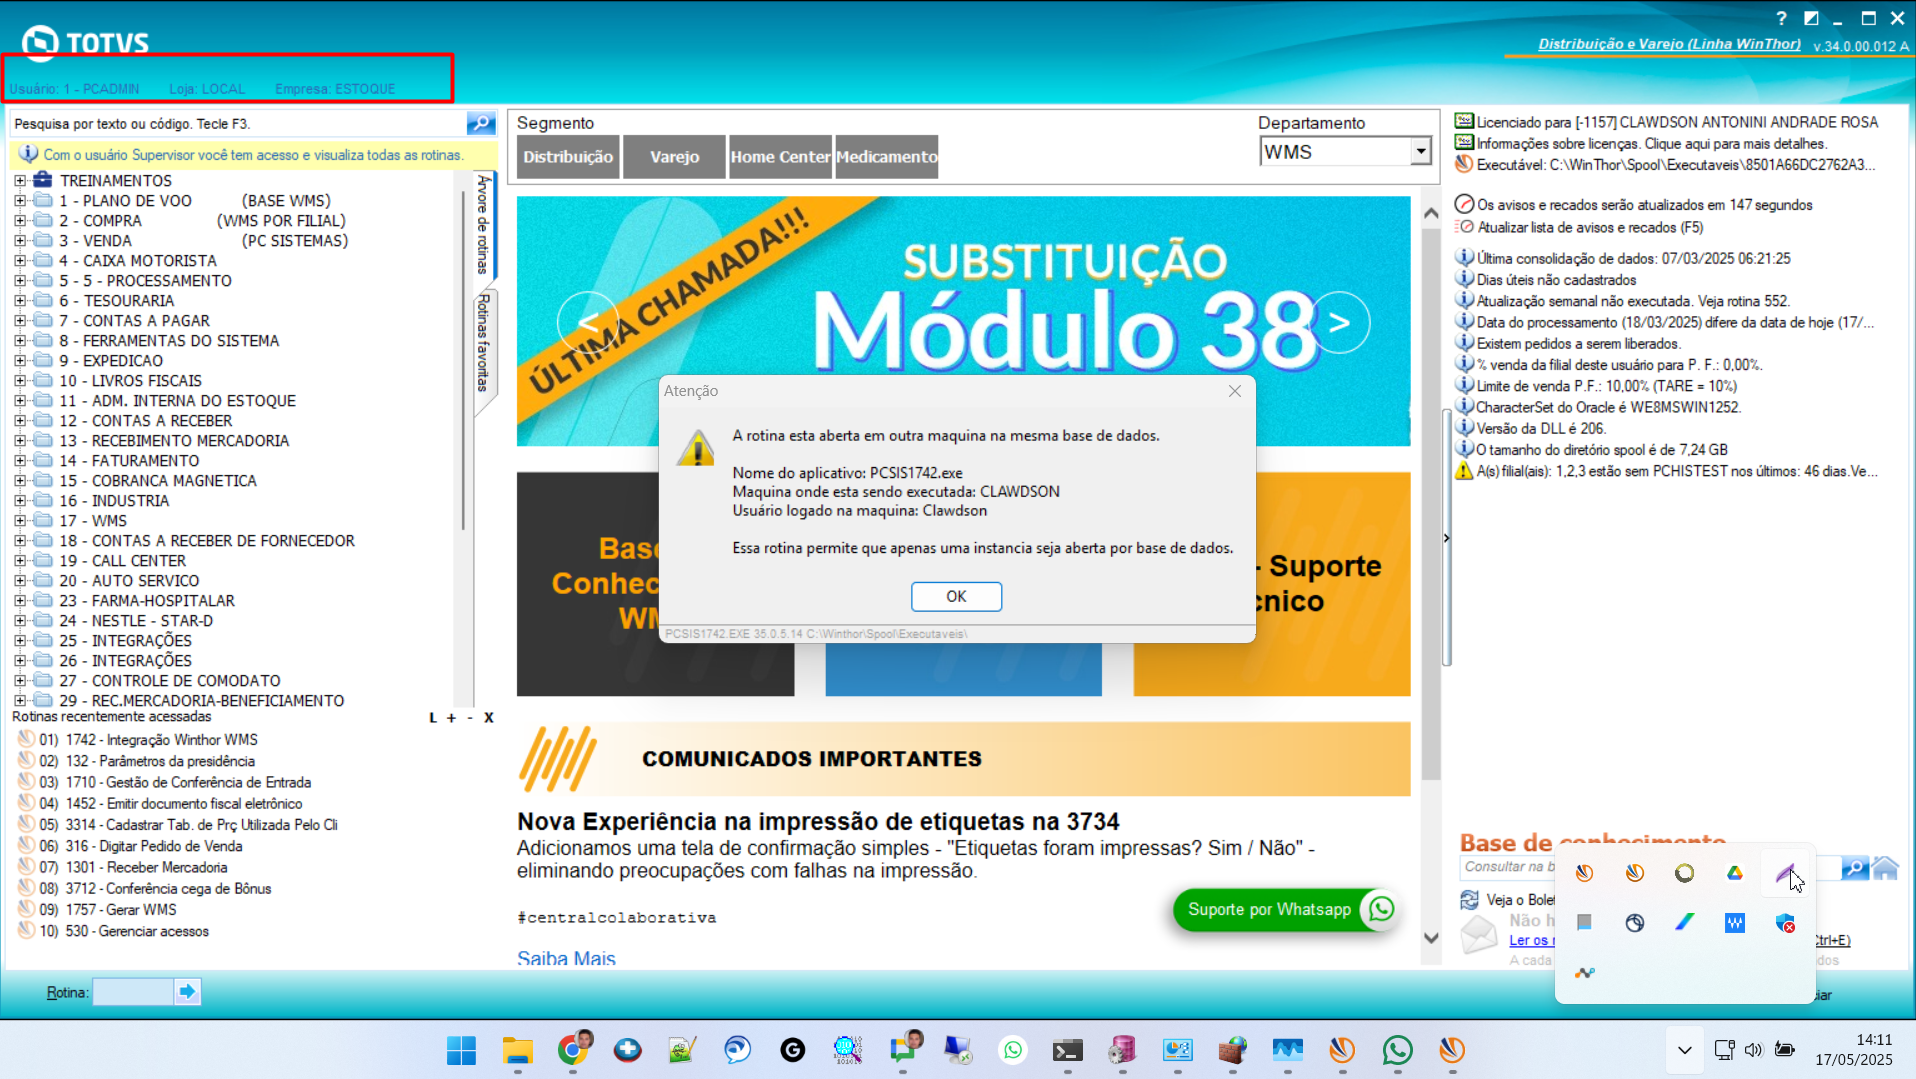Click Atualizar lista de avisos e recados (F5)
1916x1079 pixels.
click(1590, 228)
